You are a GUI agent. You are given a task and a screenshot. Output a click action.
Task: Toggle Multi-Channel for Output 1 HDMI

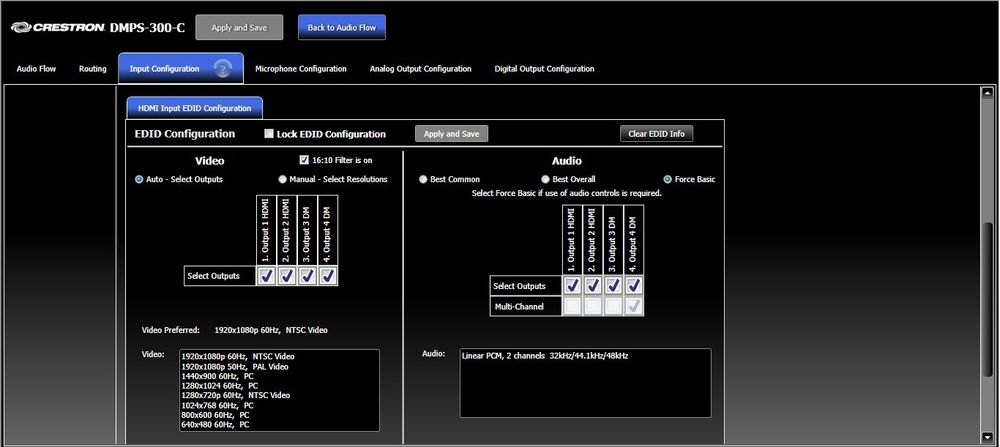(573, 306)
